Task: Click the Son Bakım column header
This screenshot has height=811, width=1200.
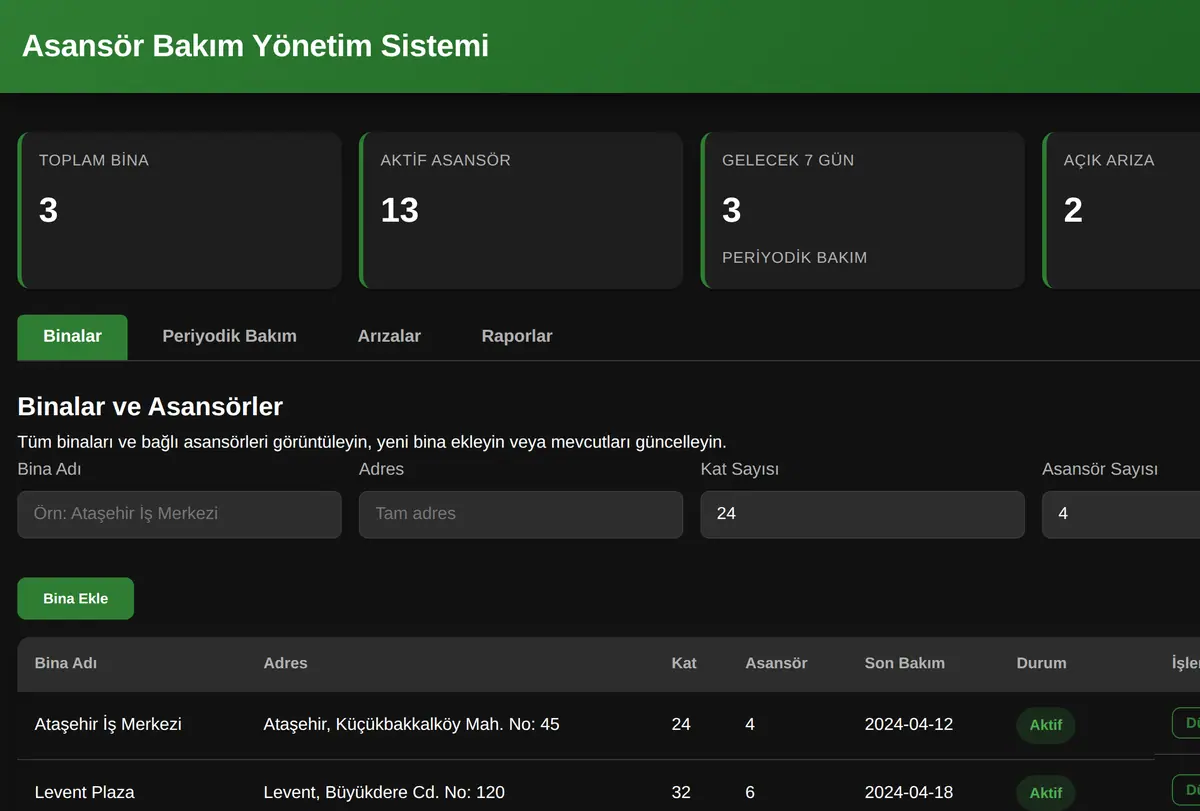Action: point(905,663)
